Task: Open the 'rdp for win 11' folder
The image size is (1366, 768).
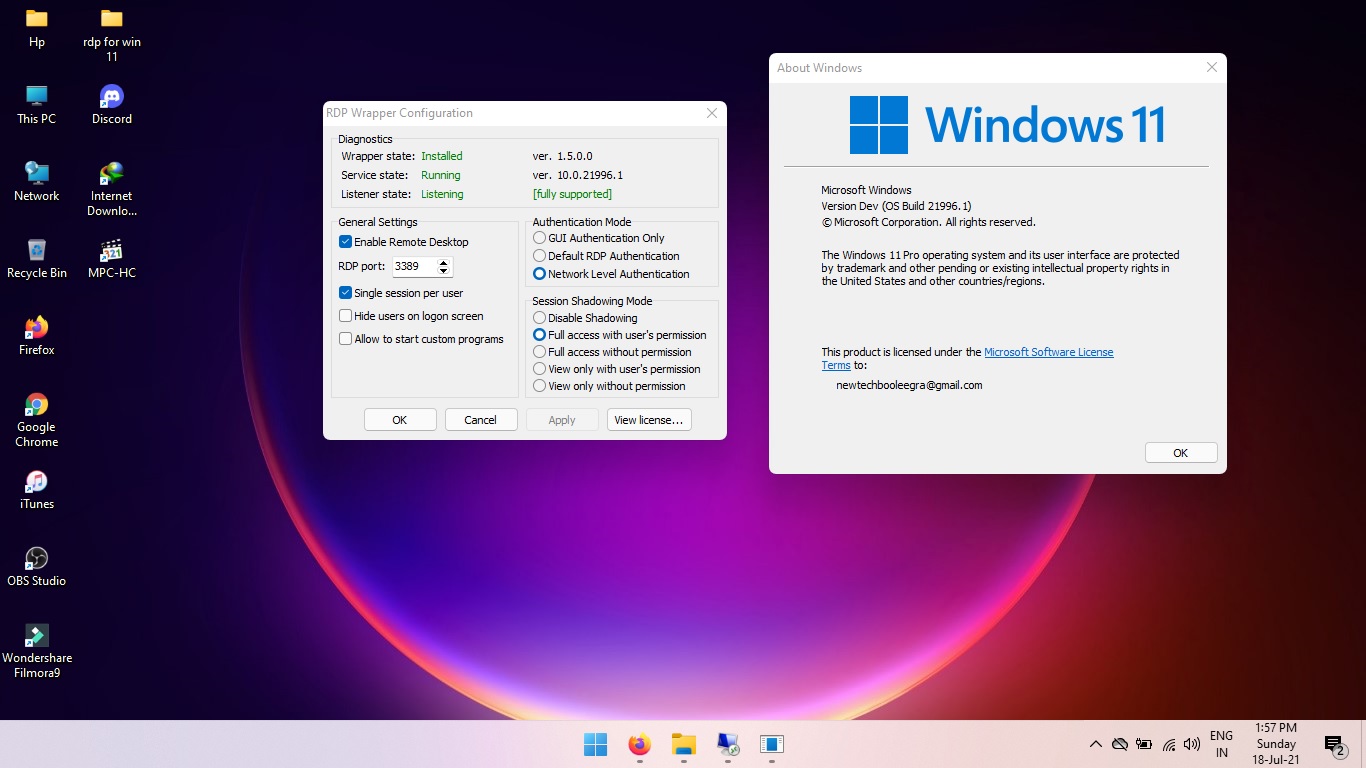Action: click(x=112, y=35)
